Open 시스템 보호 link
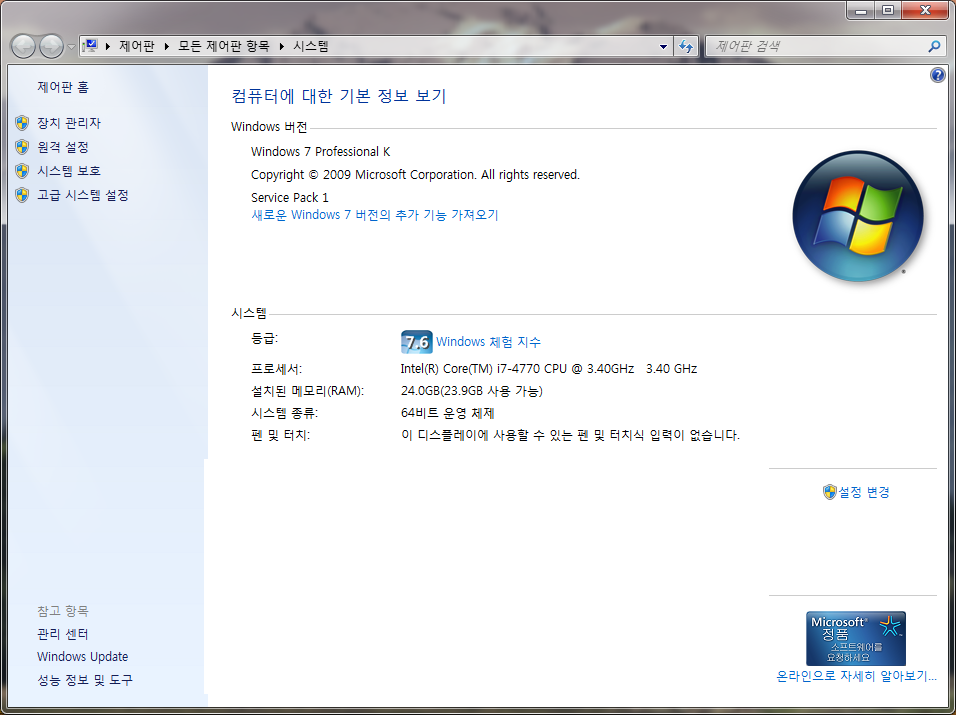The image size is (956, 715). pyautogui.click(x=69, y=171)
